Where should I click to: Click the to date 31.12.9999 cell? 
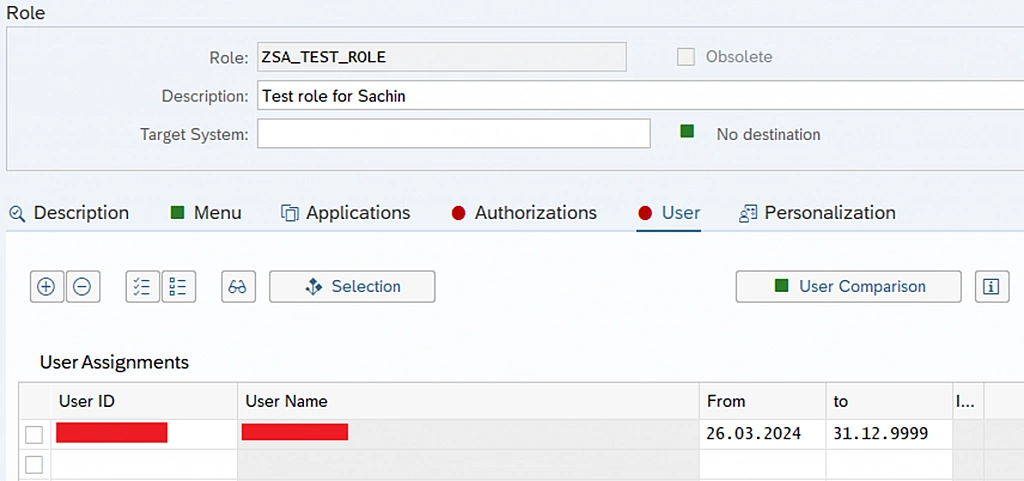point(889,434)
